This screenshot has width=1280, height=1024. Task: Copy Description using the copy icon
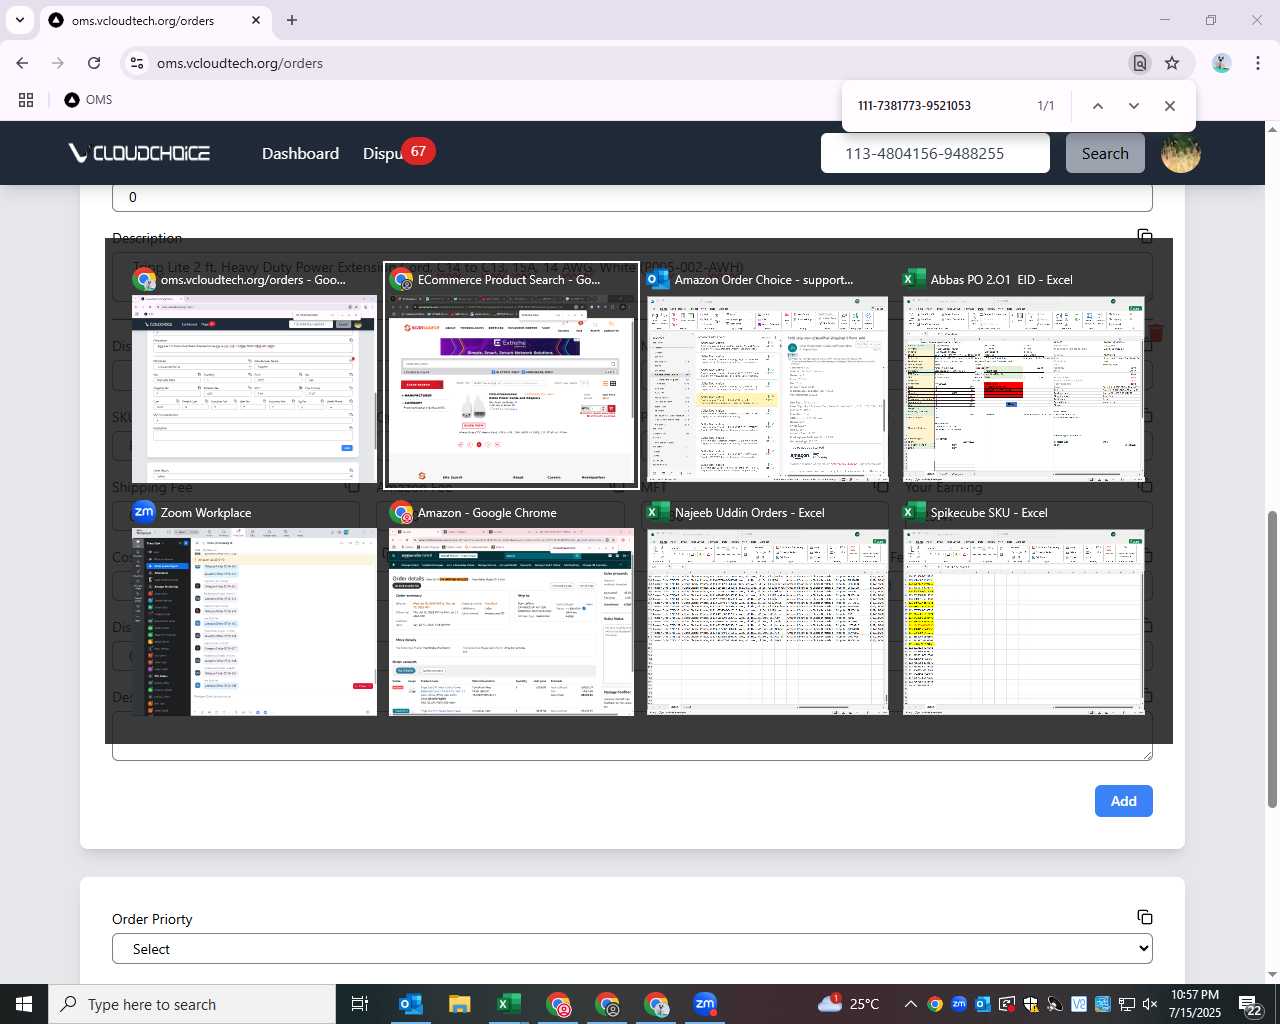click(1145, 236)
